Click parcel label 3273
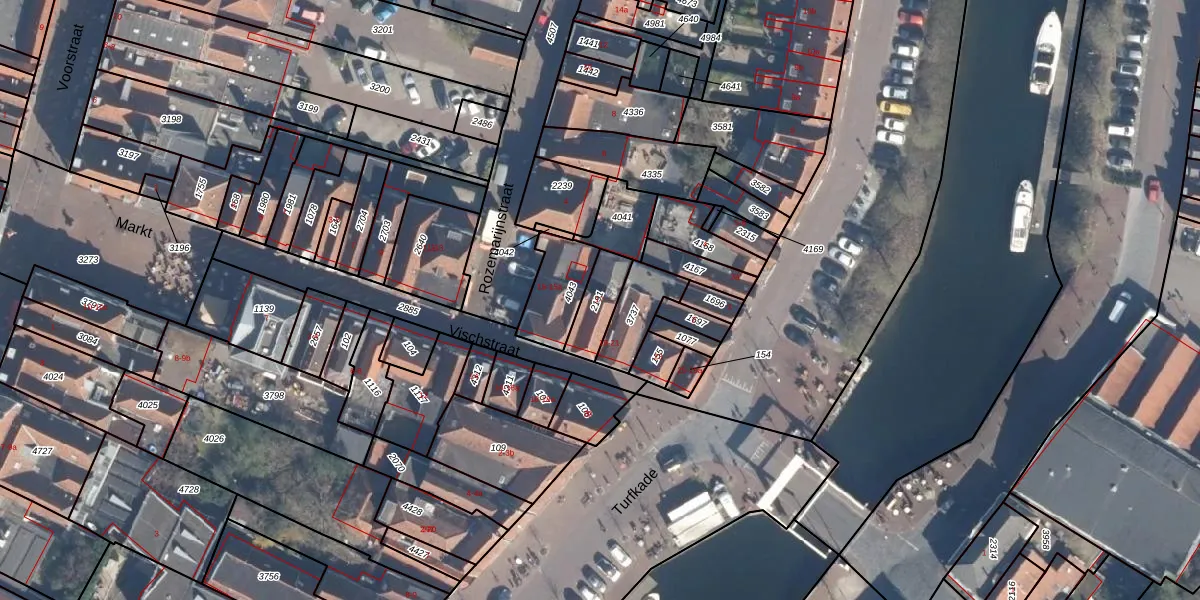 88,260
